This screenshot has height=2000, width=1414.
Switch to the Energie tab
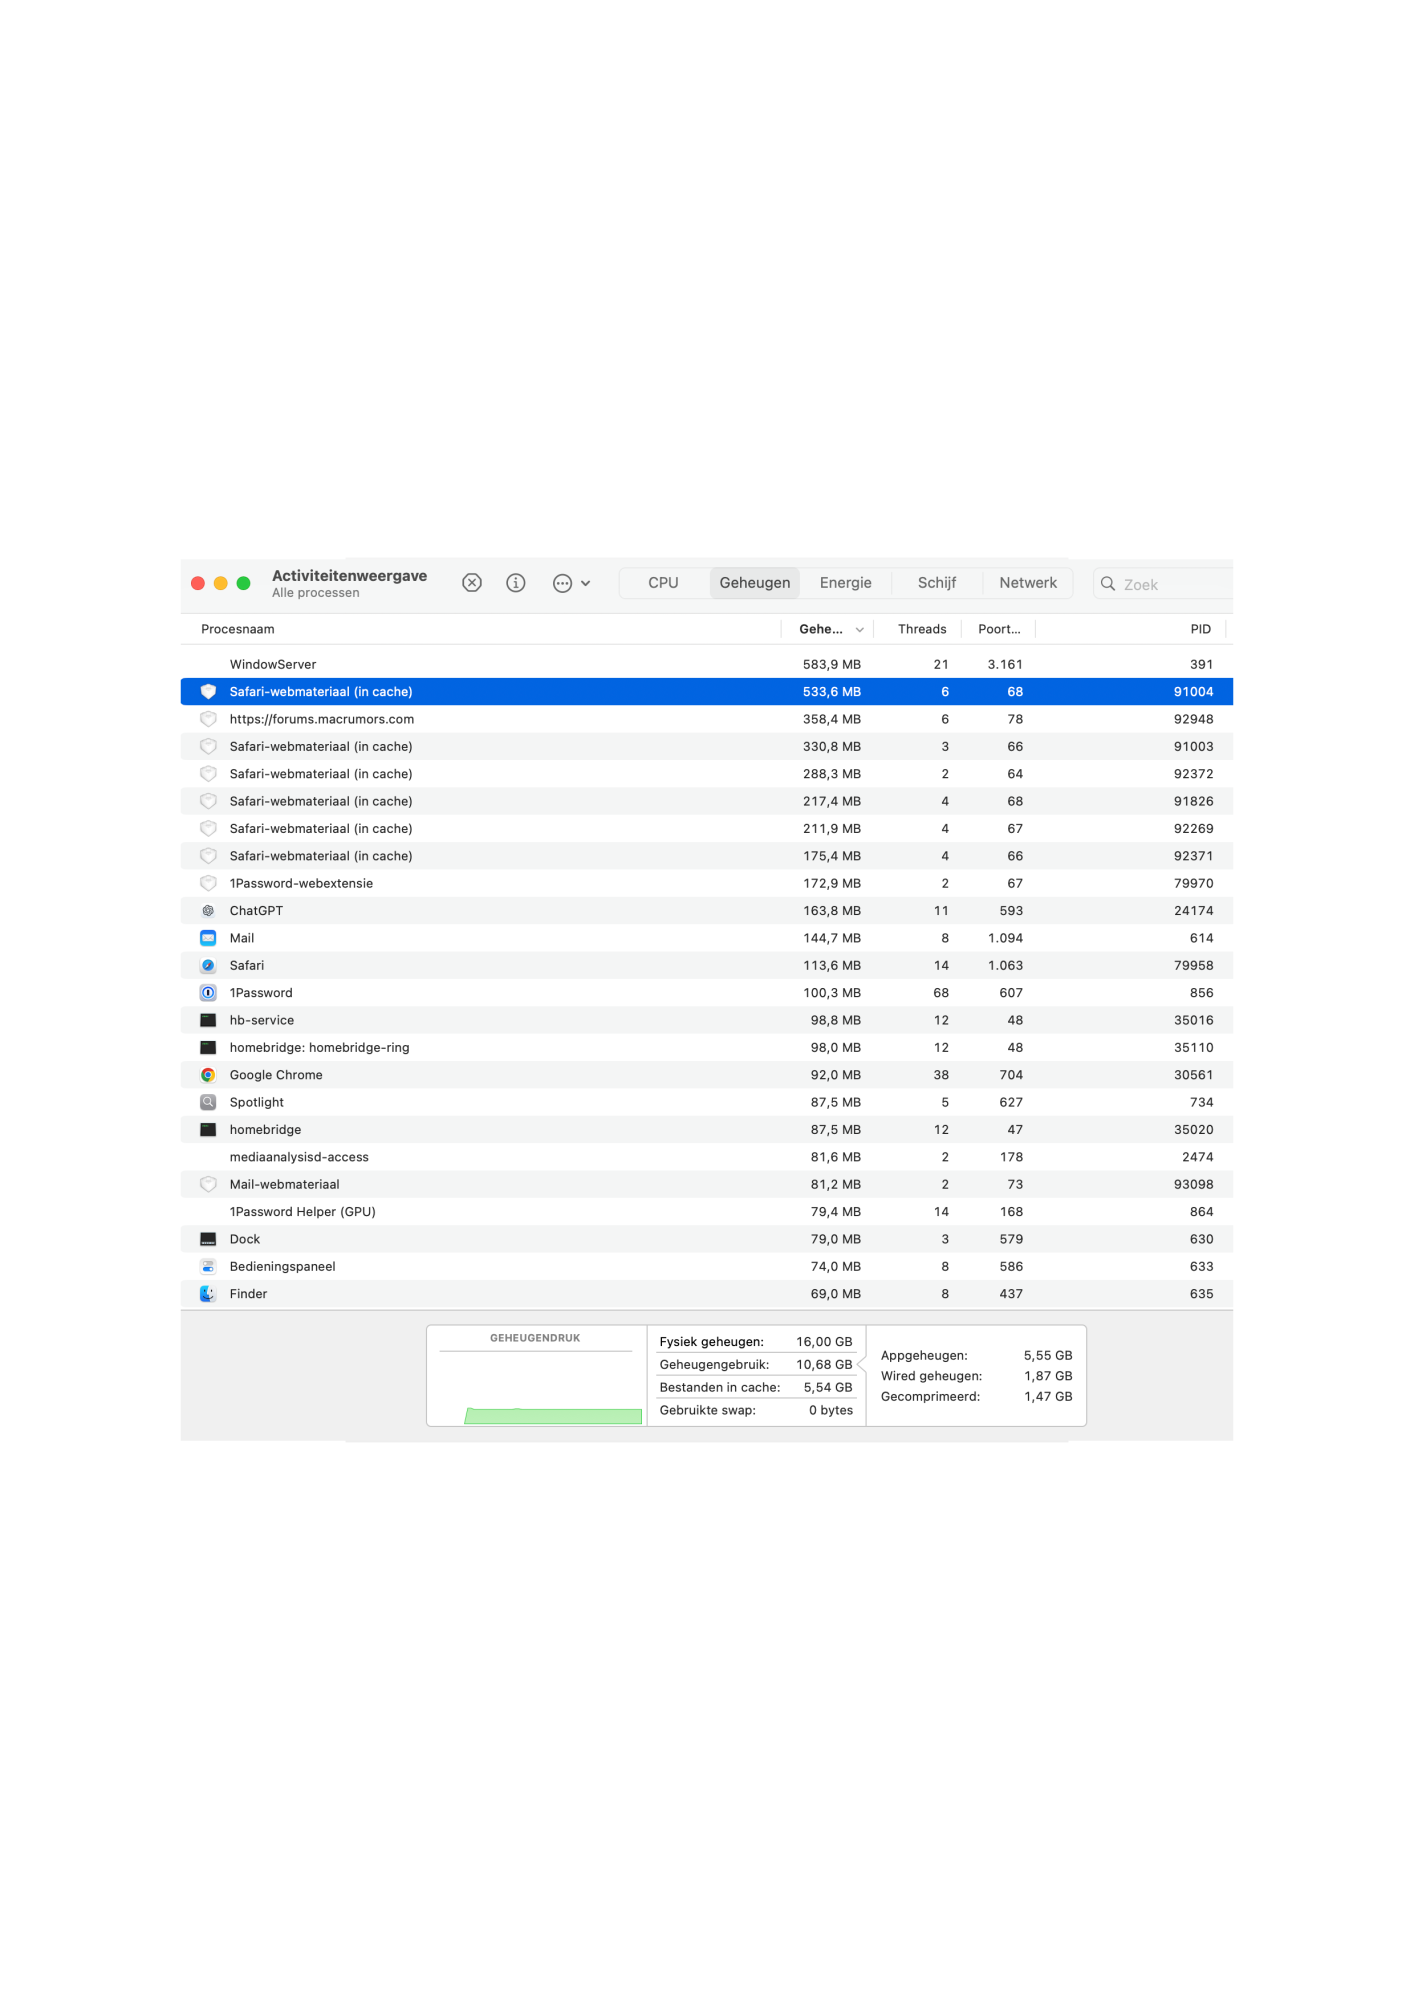846,583
